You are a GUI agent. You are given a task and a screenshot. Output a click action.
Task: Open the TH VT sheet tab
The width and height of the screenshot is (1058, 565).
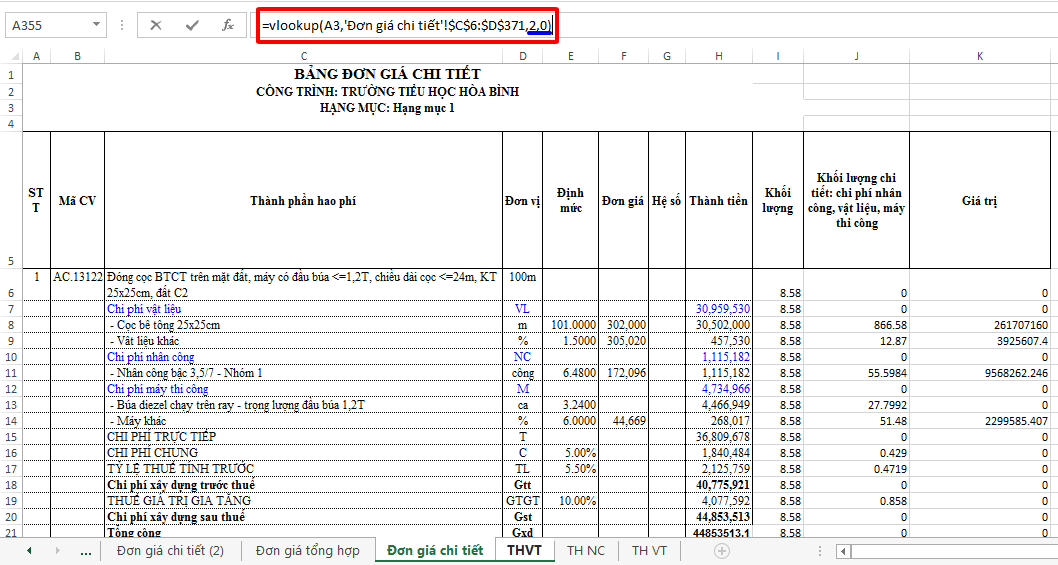click(x=650, y=551)
